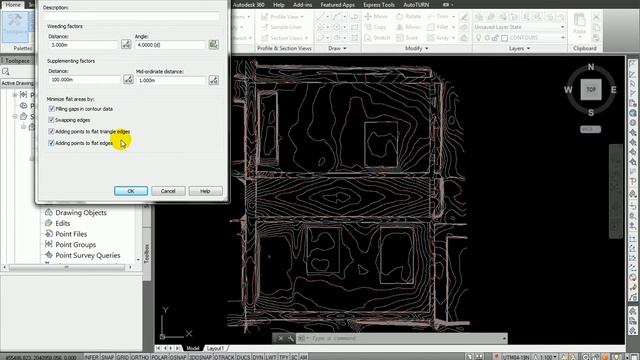Click N on the ViewCube compass
The width and height of the screenshot is (640, 360).
tap(591, 67)
